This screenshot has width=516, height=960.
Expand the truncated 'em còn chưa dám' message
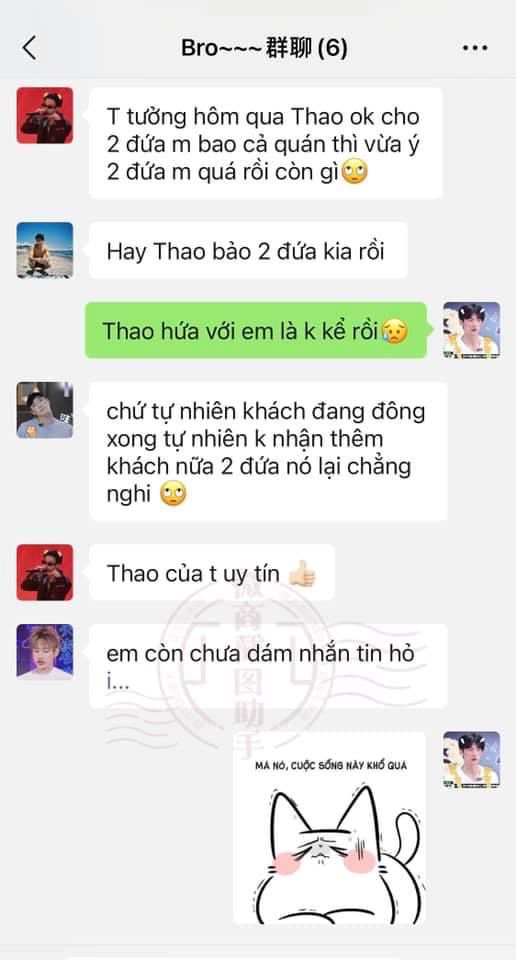[x=118, y=683]
